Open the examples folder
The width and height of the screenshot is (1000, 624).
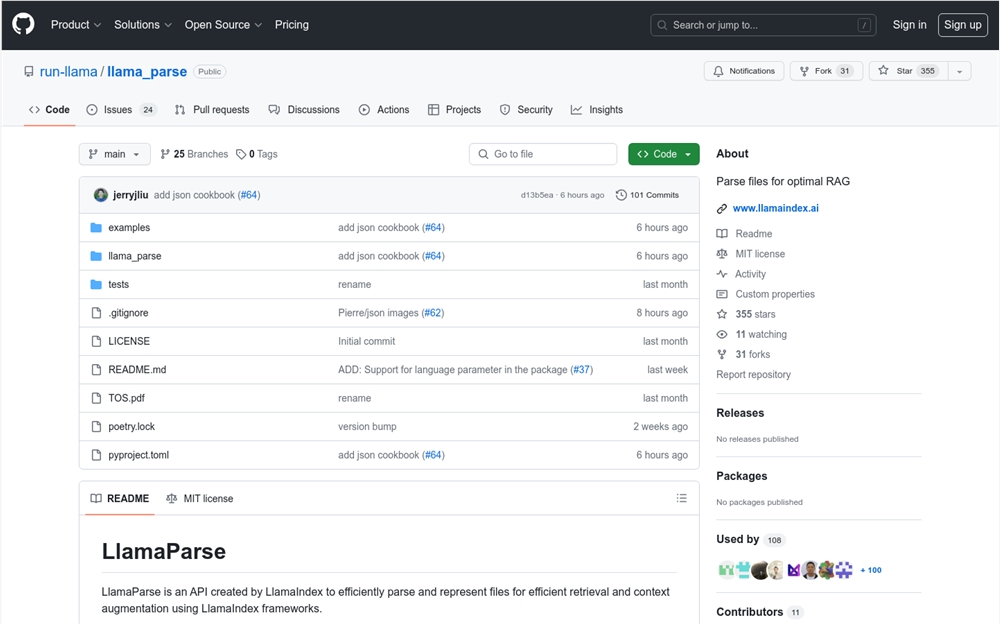click(x=129, y=227)
